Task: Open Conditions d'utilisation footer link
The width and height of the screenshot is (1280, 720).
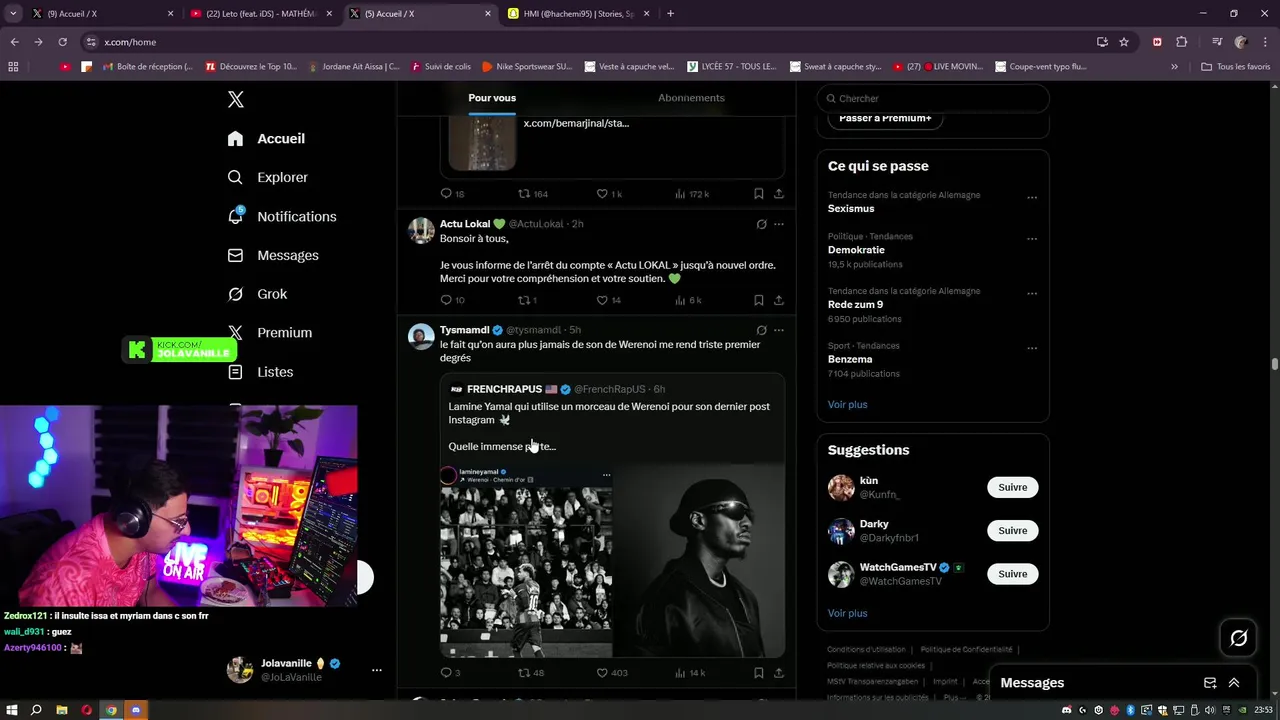Action: [x=866, y=650]
